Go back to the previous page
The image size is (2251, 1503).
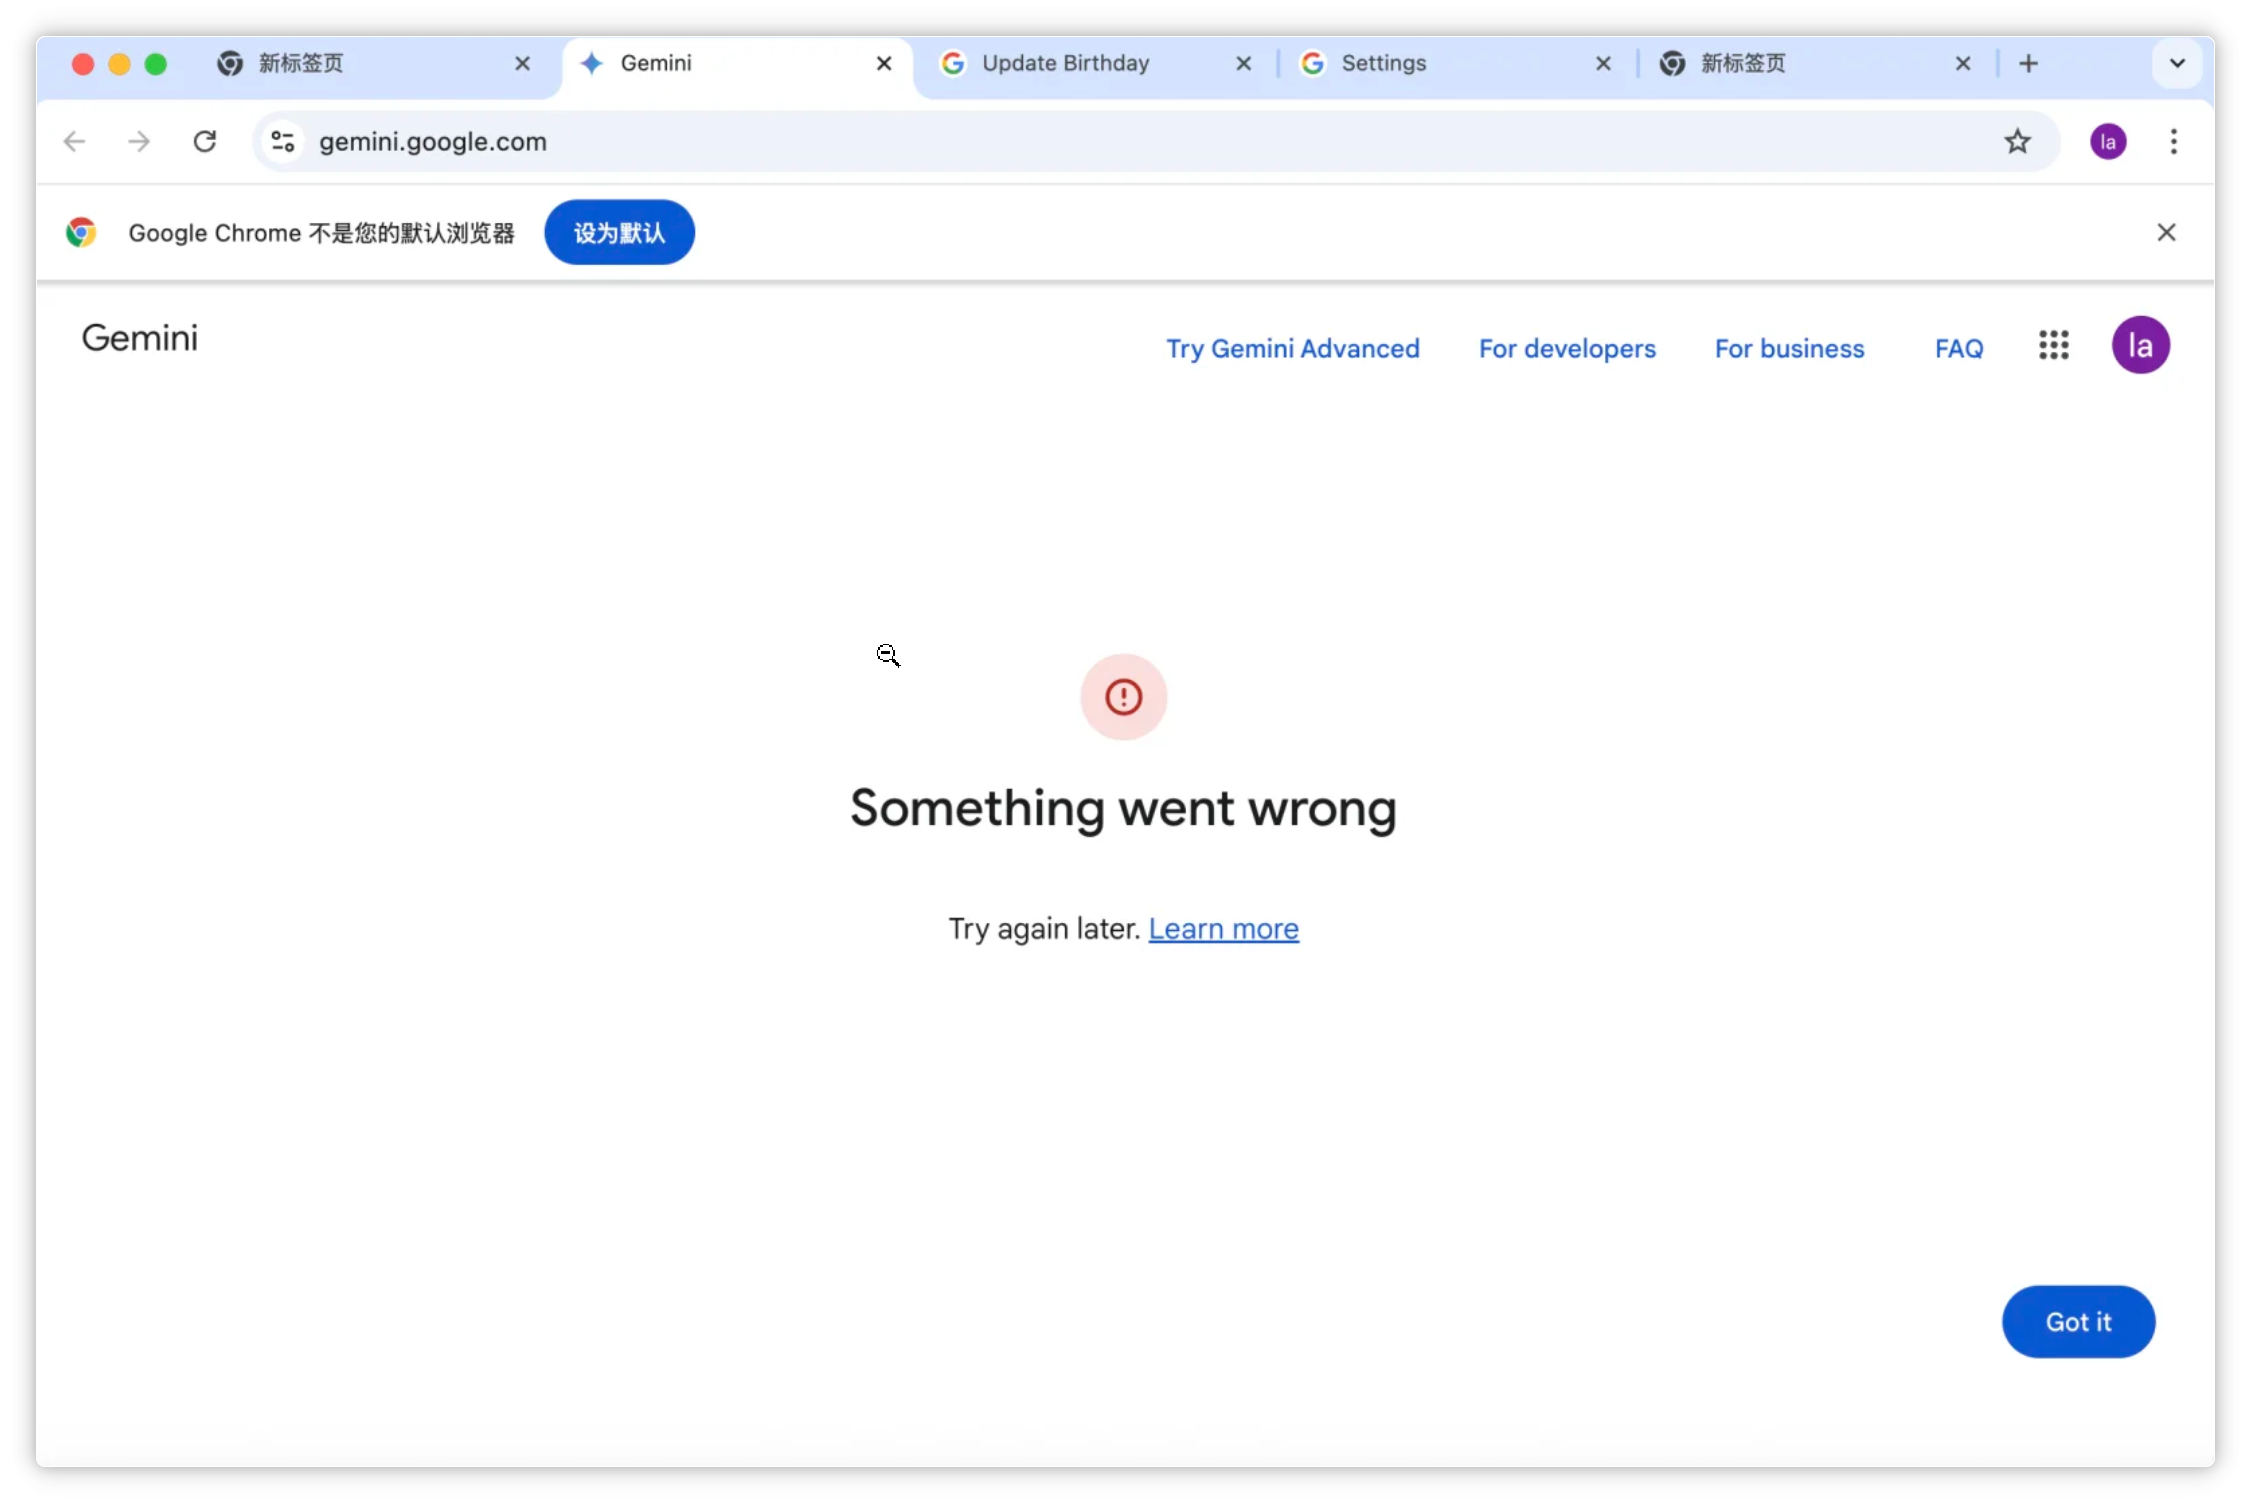point(73,141)
